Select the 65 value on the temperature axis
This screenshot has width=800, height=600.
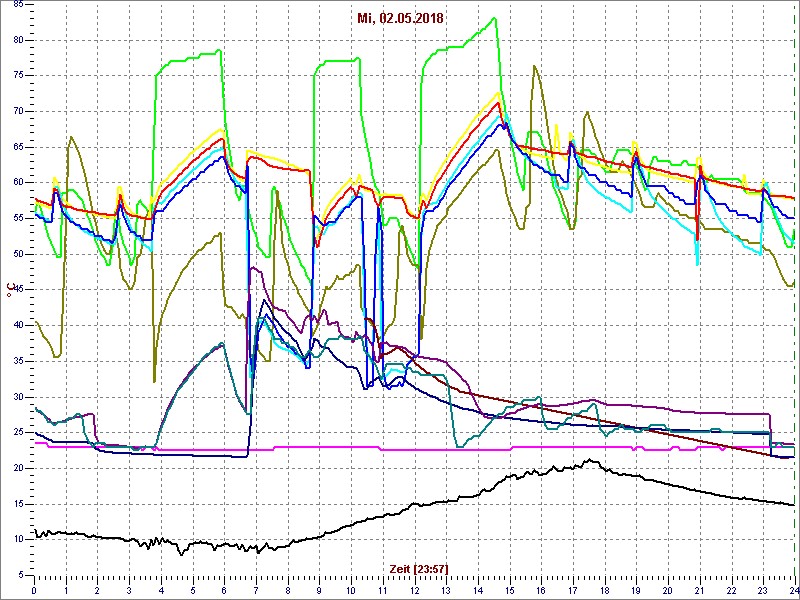[x=17, y=147]
